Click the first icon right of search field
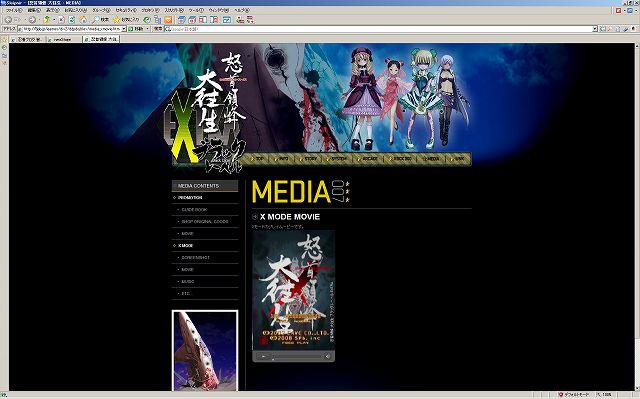Screen dimensions: 640x399 pos(602,29)
